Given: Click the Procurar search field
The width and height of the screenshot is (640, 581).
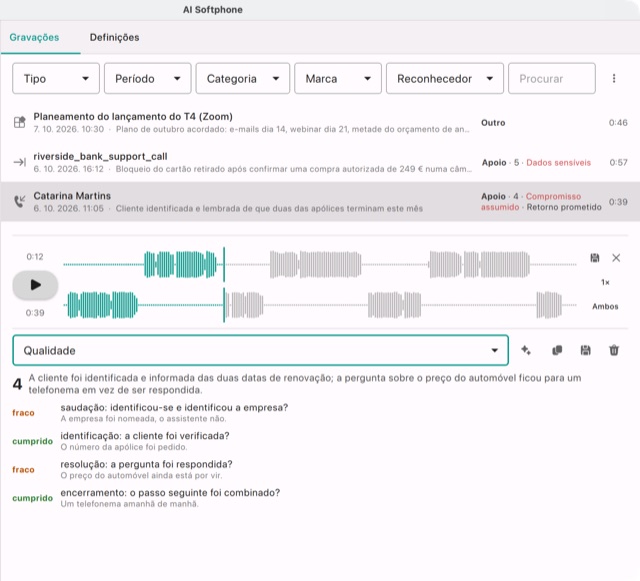Looking at the screenshot, I should tap(551, 78).
